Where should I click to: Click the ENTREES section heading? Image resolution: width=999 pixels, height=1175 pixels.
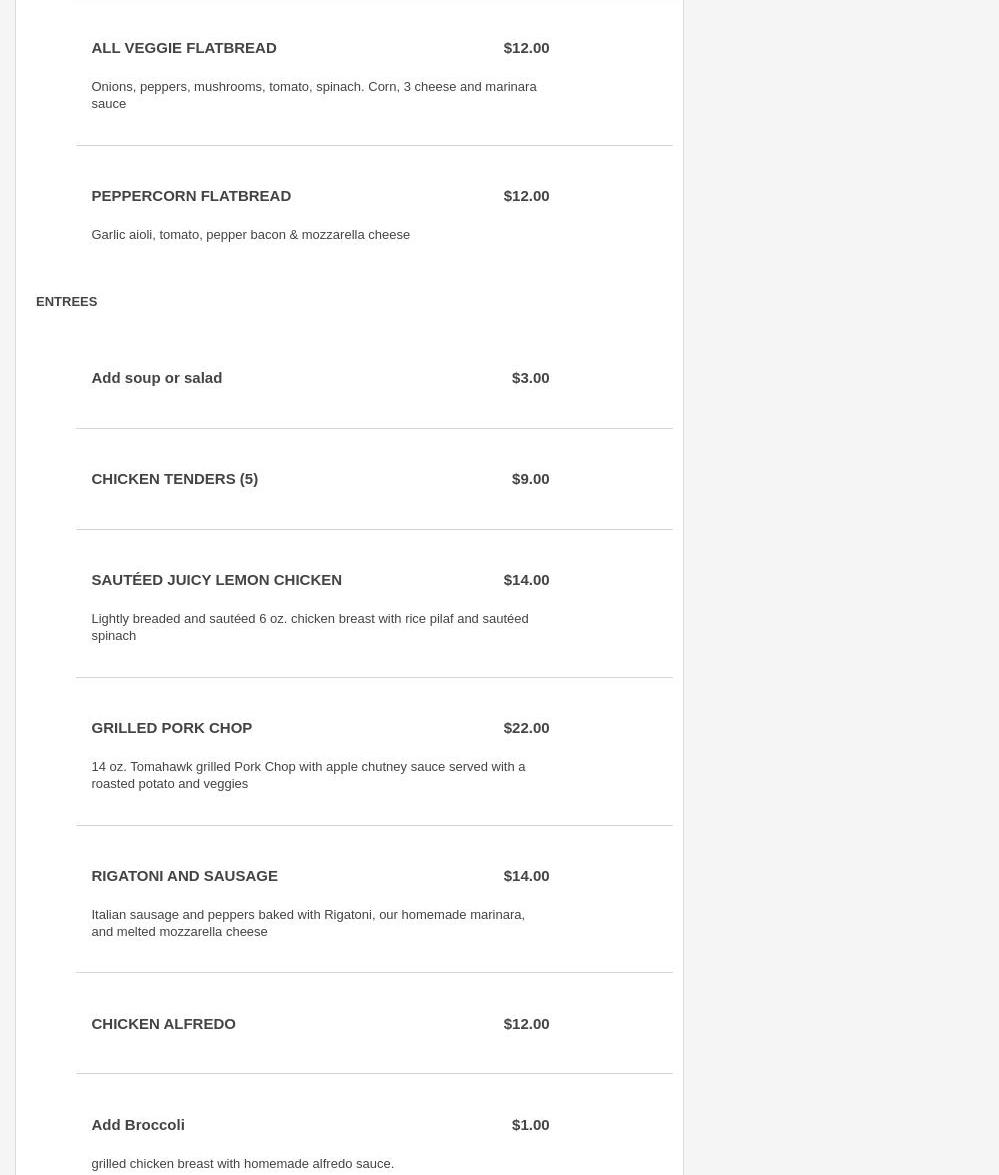pos(66,302)
